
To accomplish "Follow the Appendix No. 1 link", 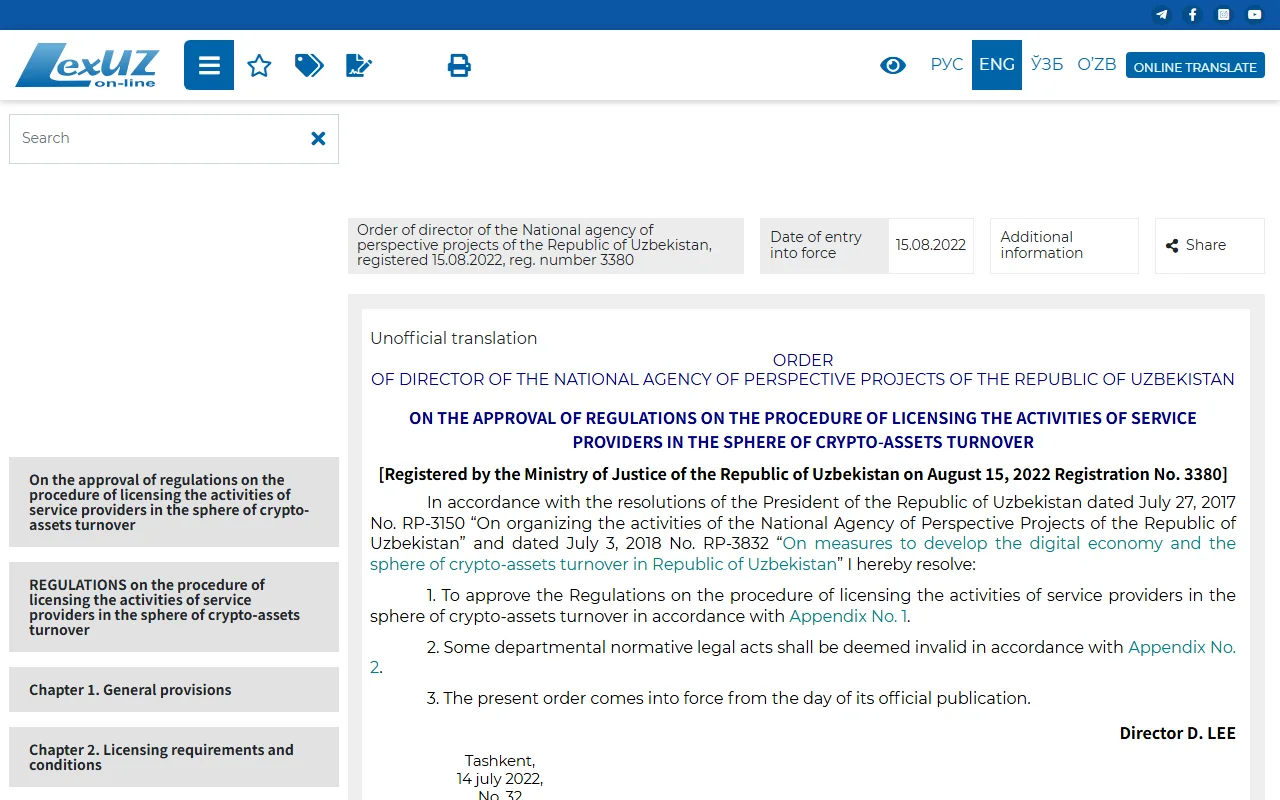I will pyautogui.click(x=848, y=617).
